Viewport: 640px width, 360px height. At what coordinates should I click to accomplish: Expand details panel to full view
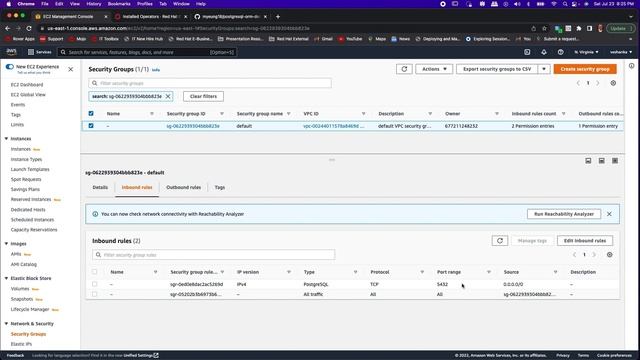615,161
